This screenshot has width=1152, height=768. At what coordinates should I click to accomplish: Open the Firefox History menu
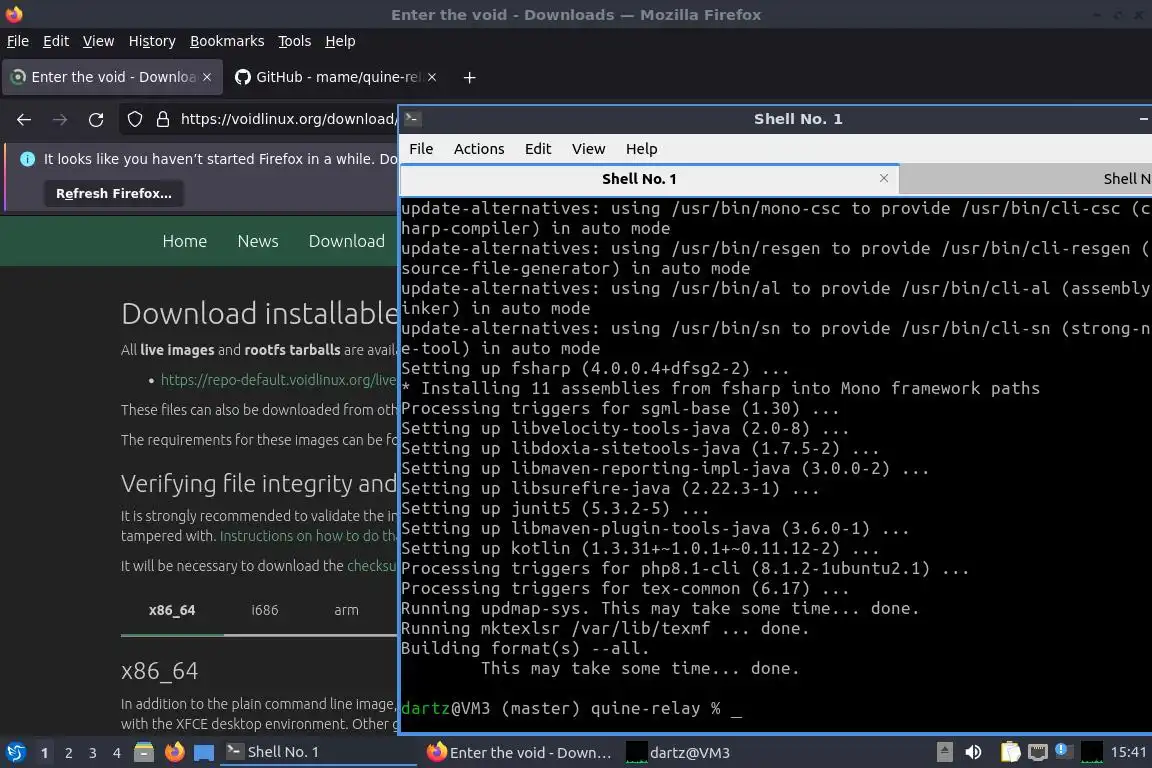point(152,41)
